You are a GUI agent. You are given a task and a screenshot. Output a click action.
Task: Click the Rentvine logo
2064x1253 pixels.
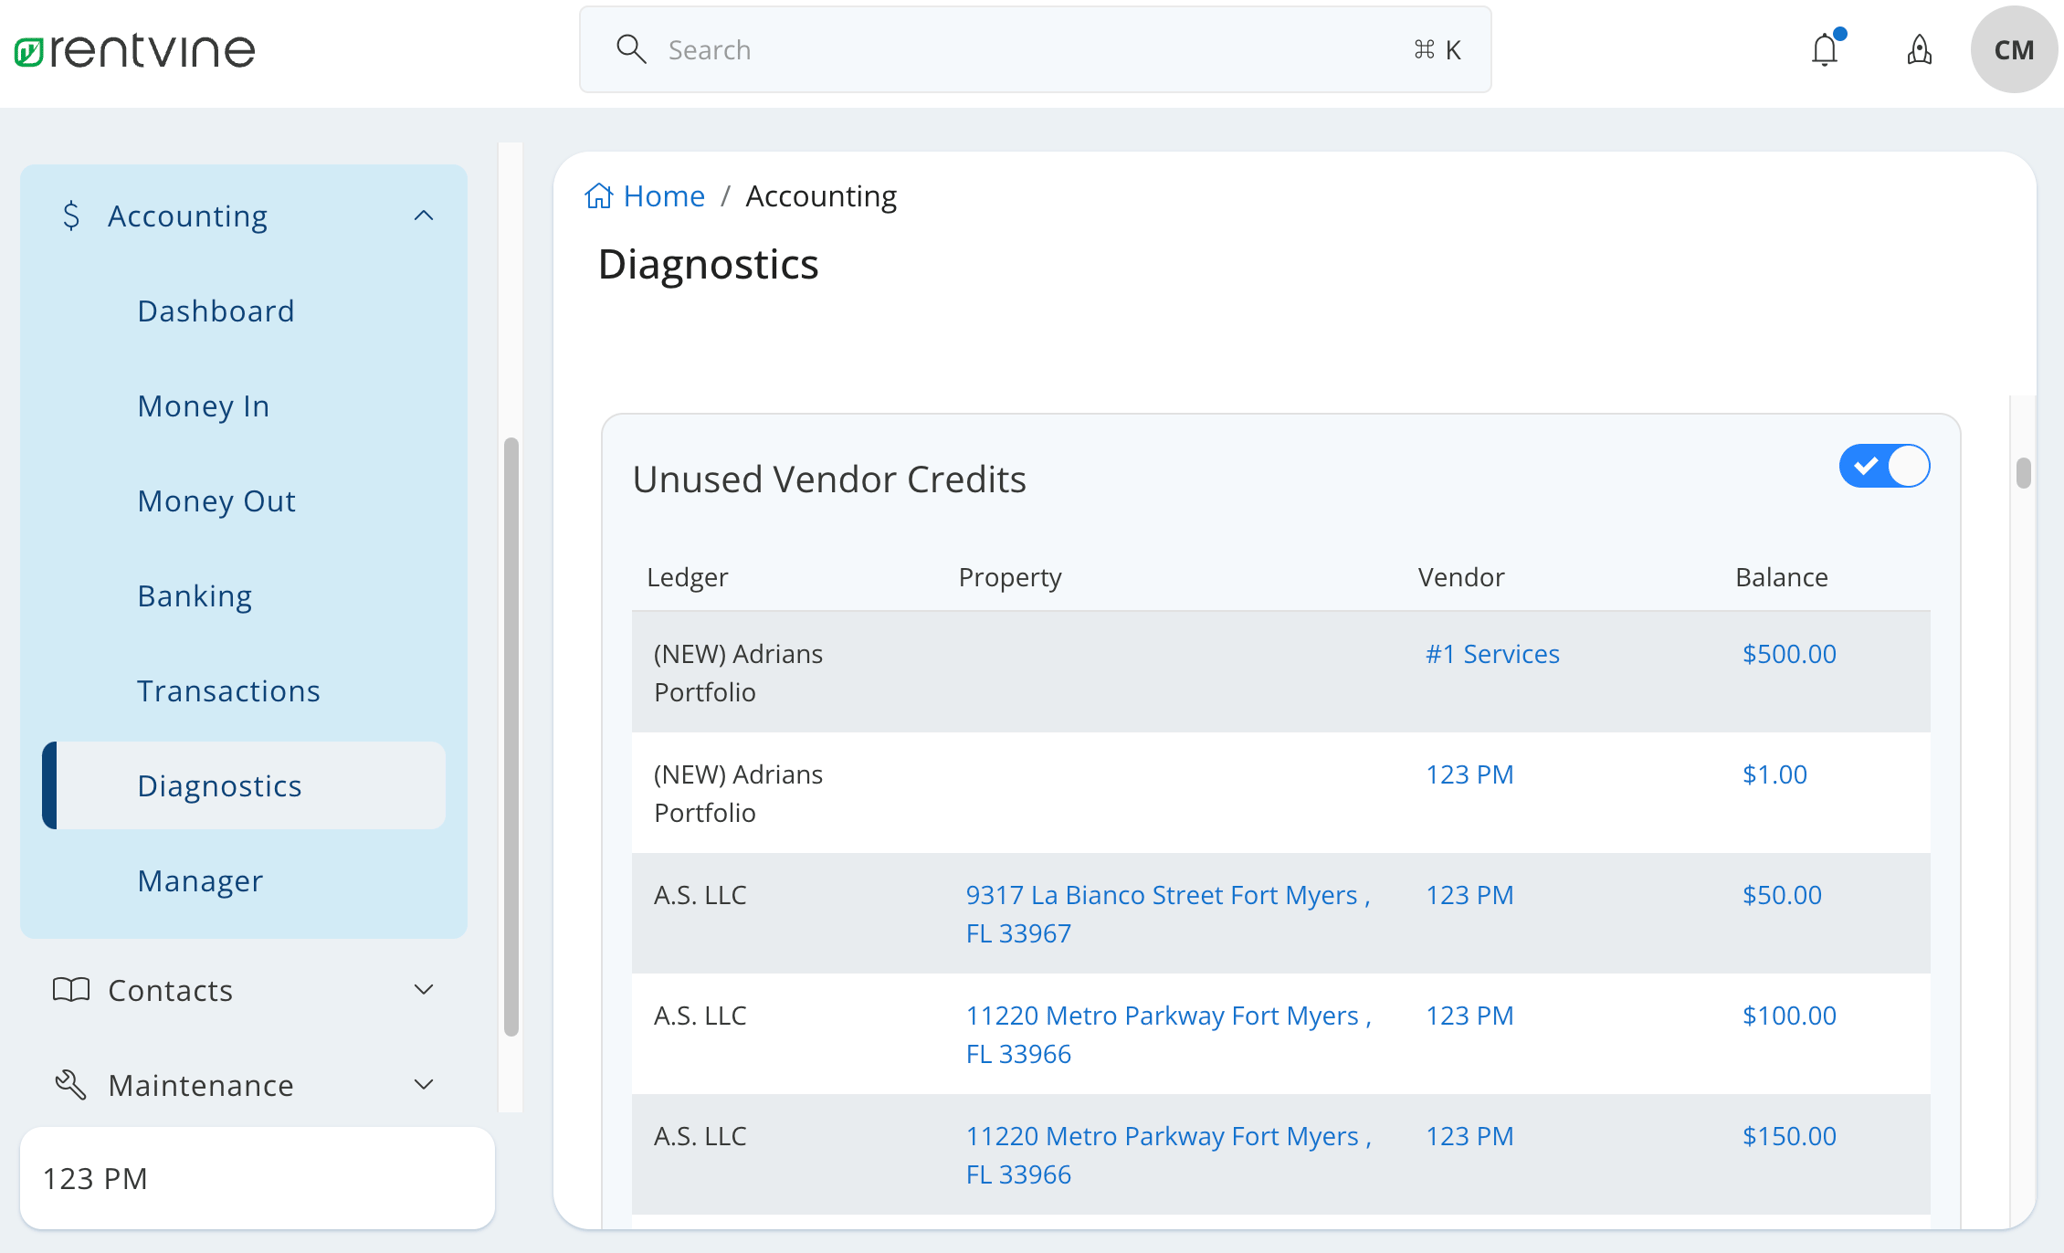tap(133, 48)
